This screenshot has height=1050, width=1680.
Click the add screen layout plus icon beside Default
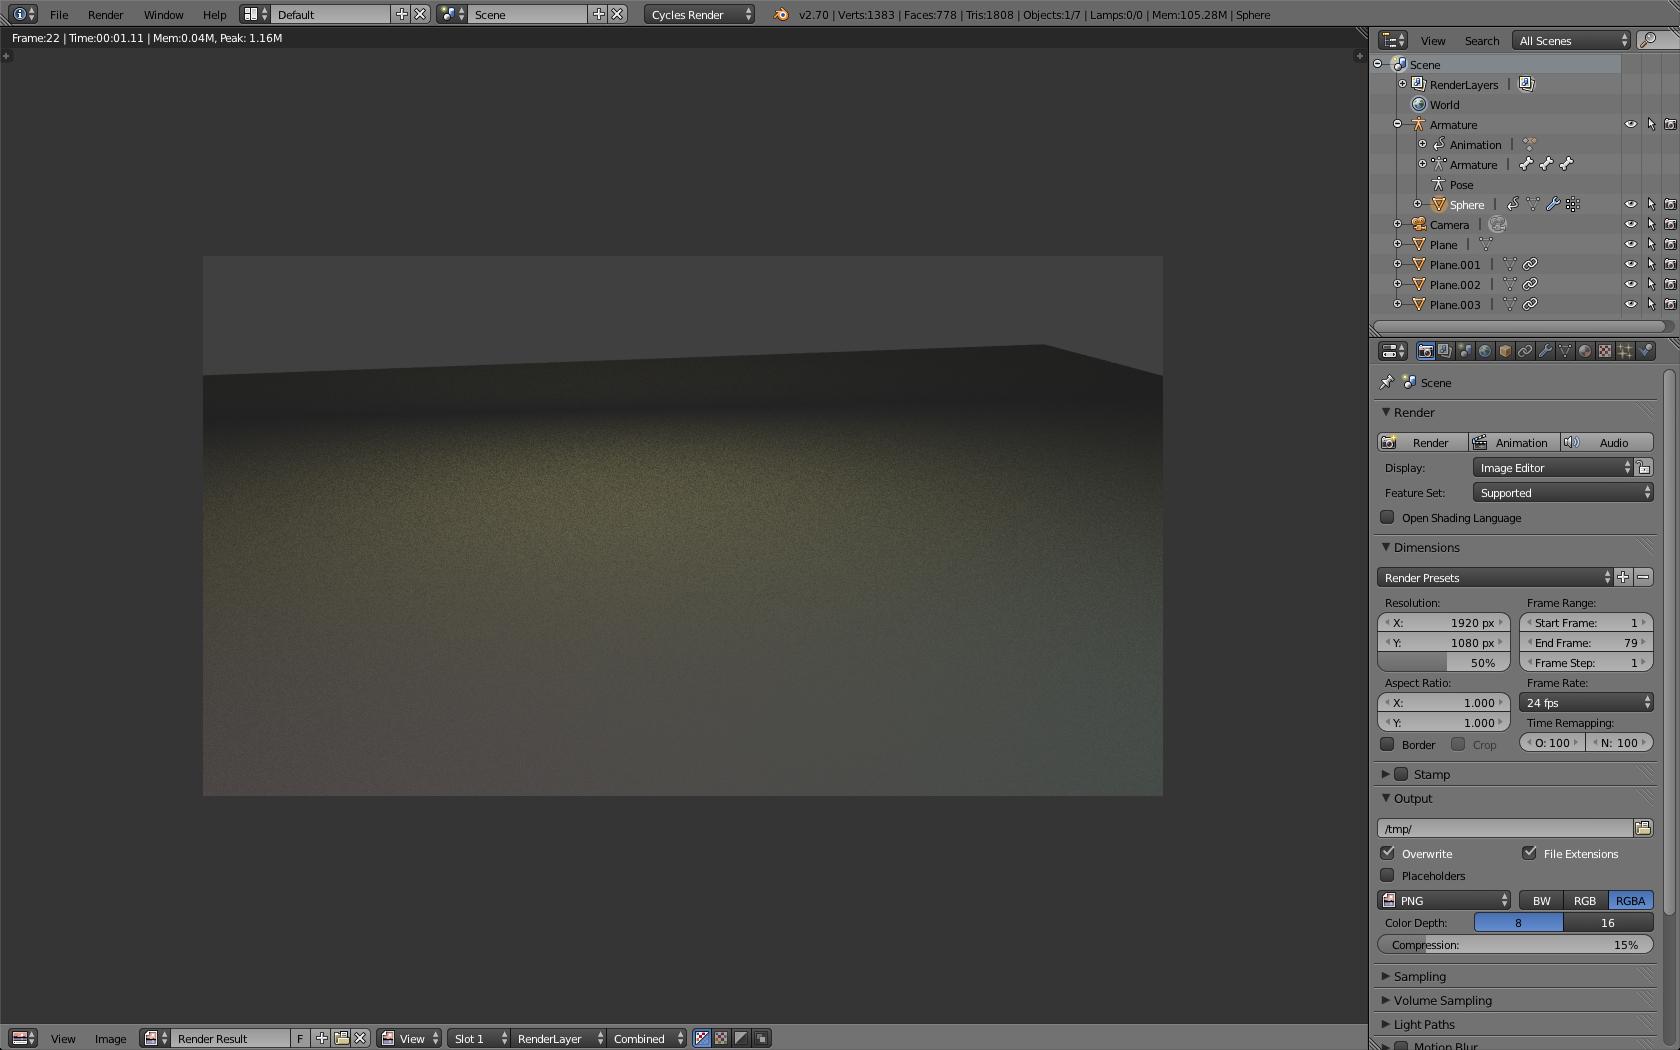401,14
